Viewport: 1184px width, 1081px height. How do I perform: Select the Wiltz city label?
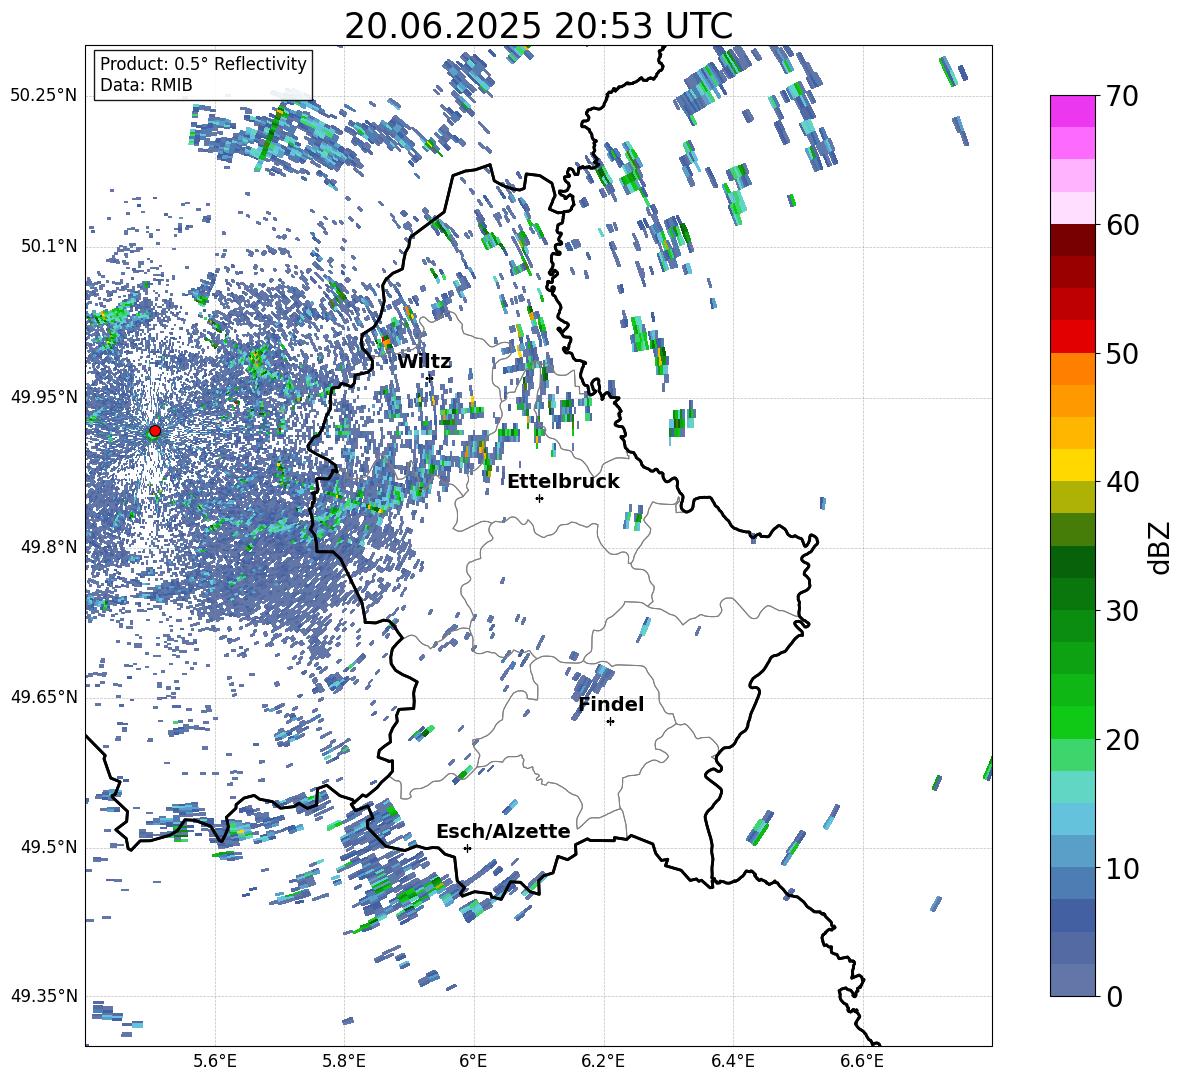(424, 362)
